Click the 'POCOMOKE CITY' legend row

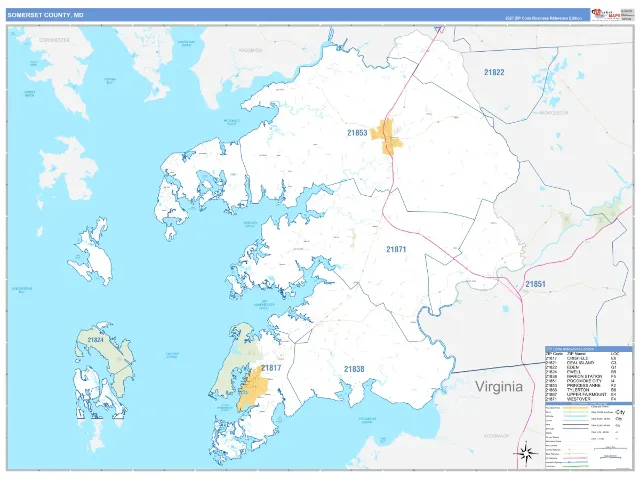click(582, 381)
